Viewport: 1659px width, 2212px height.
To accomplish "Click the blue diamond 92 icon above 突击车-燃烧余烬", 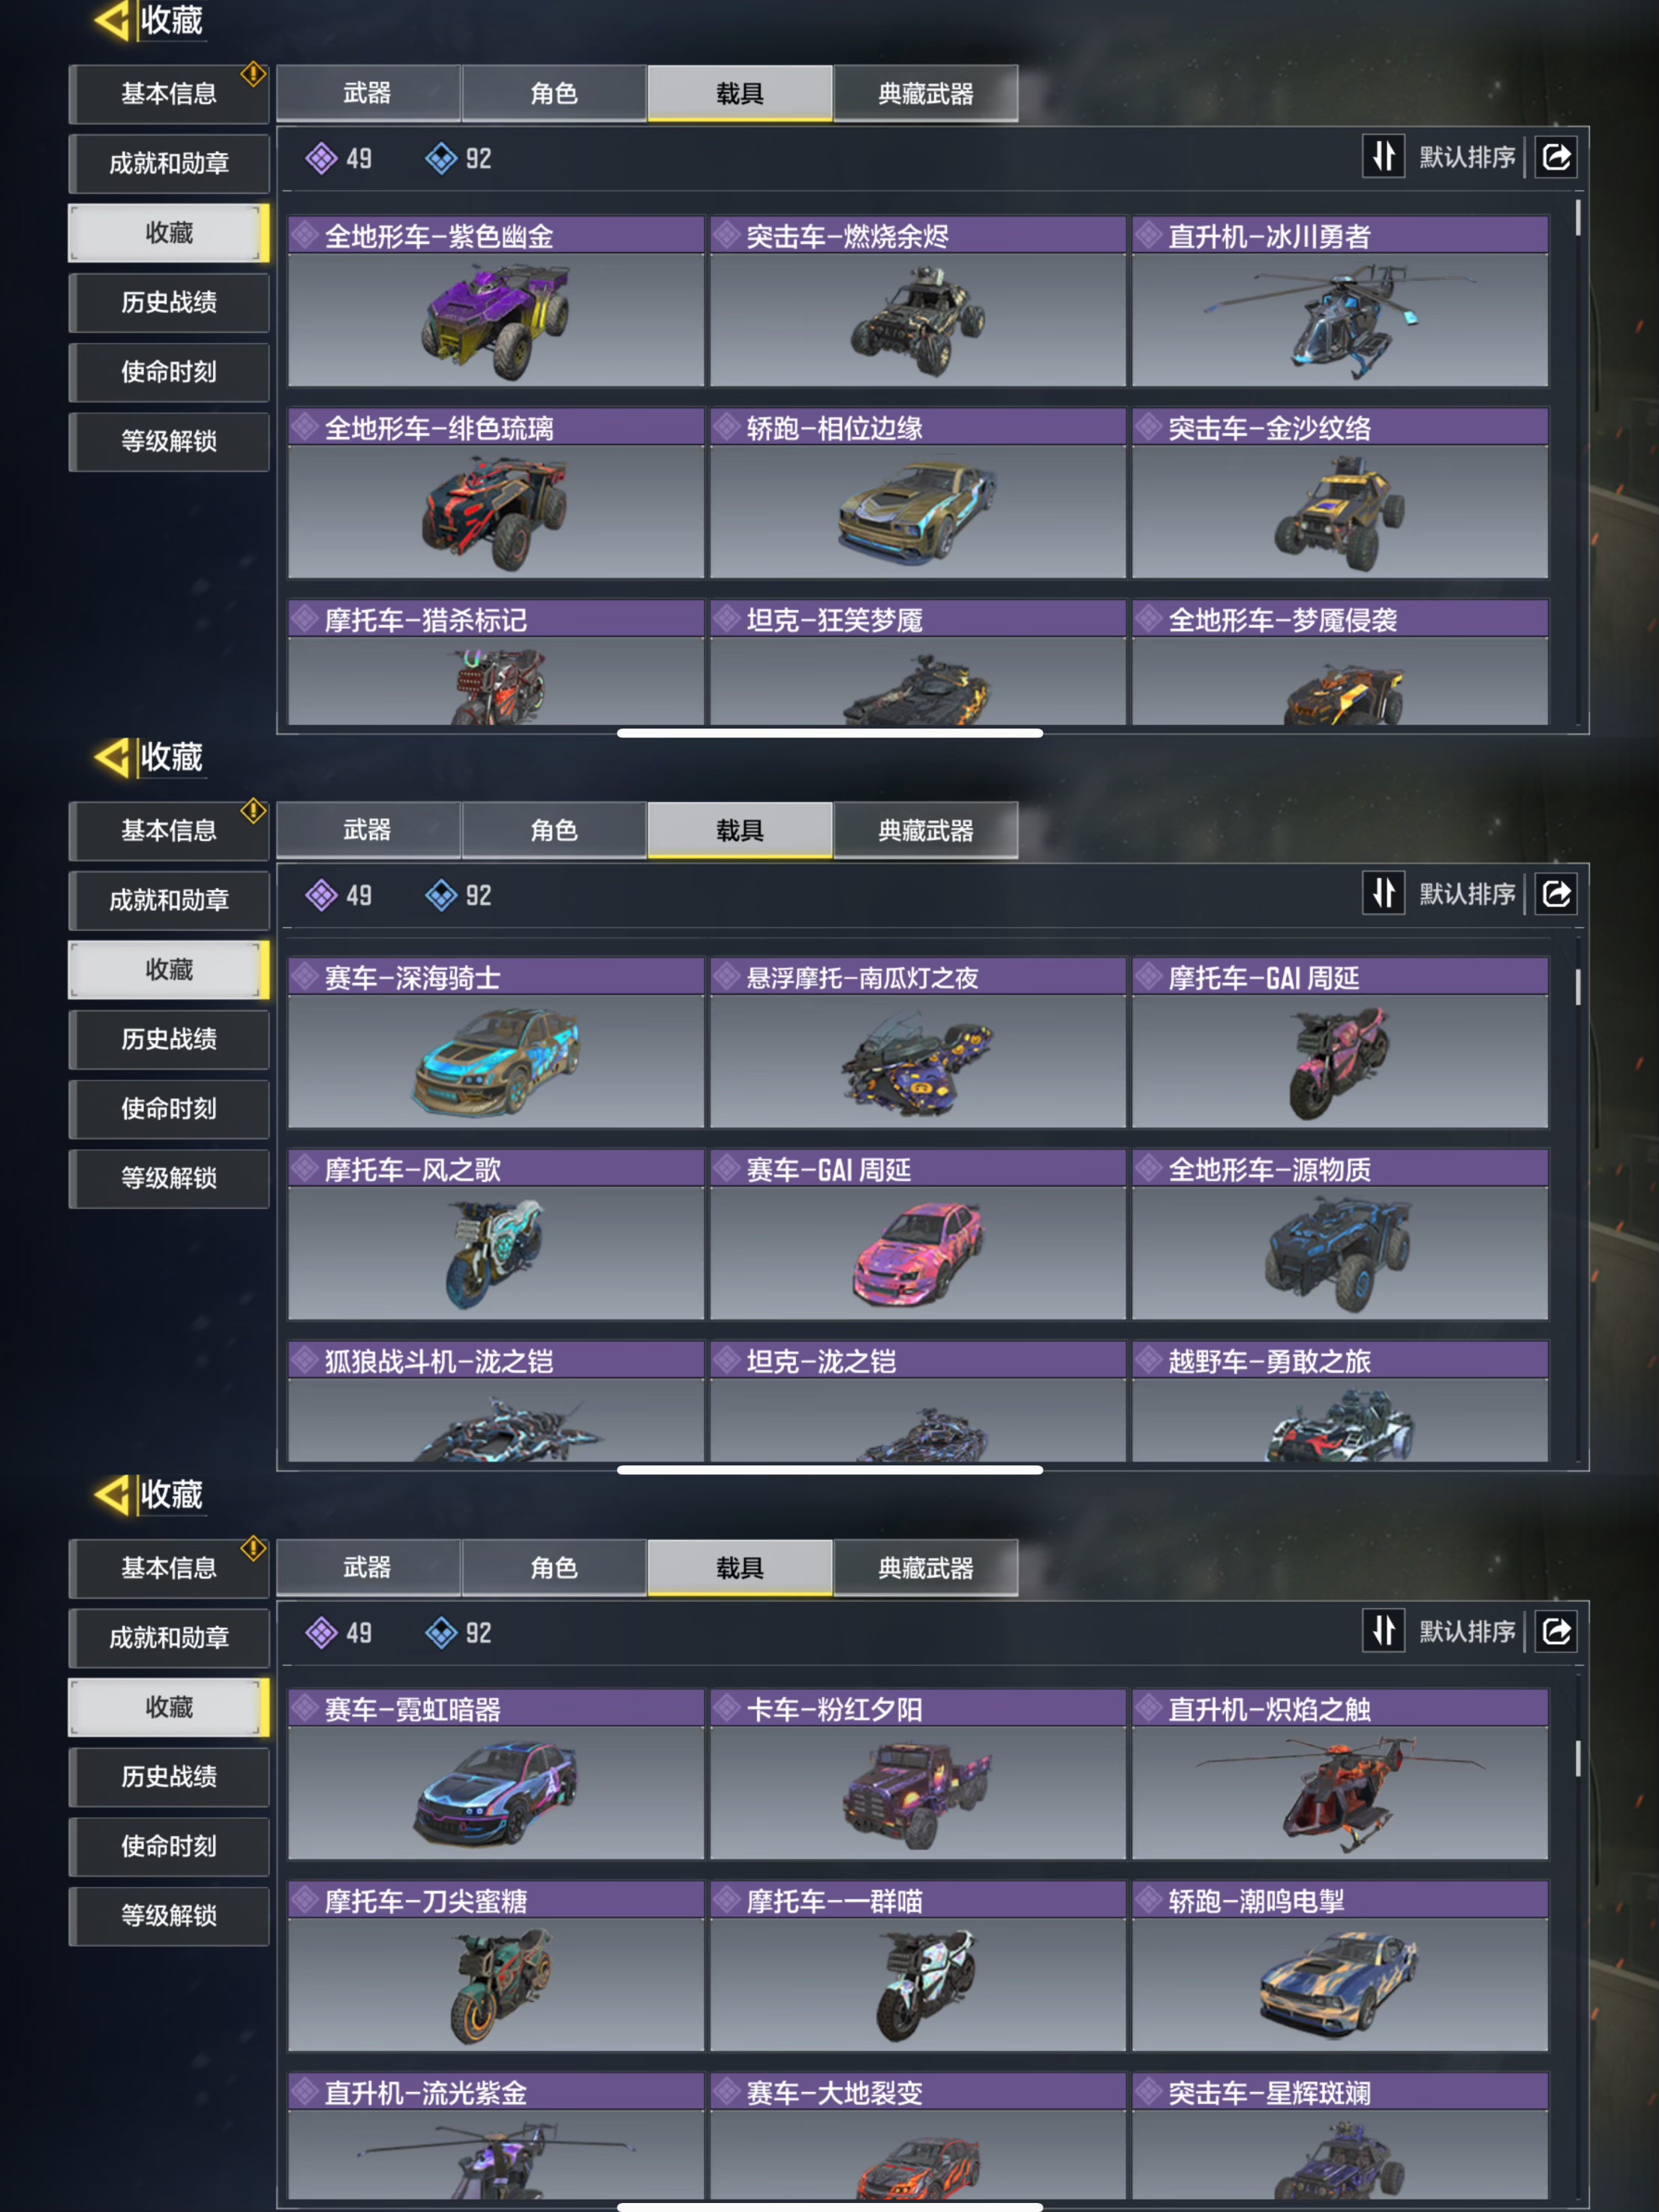I will click(x=441, y=158).
